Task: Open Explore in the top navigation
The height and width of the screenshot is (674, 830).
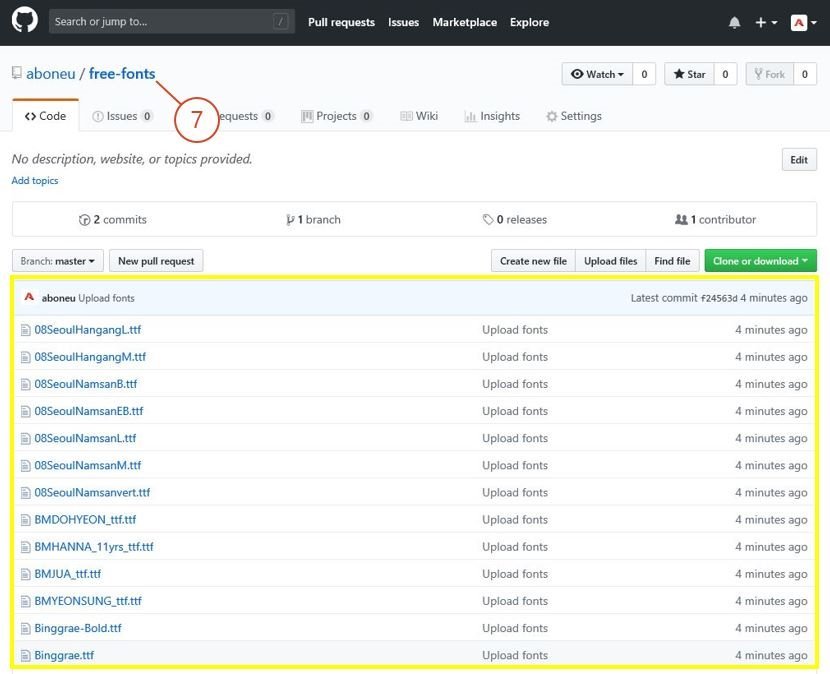Action: point(529,22)
